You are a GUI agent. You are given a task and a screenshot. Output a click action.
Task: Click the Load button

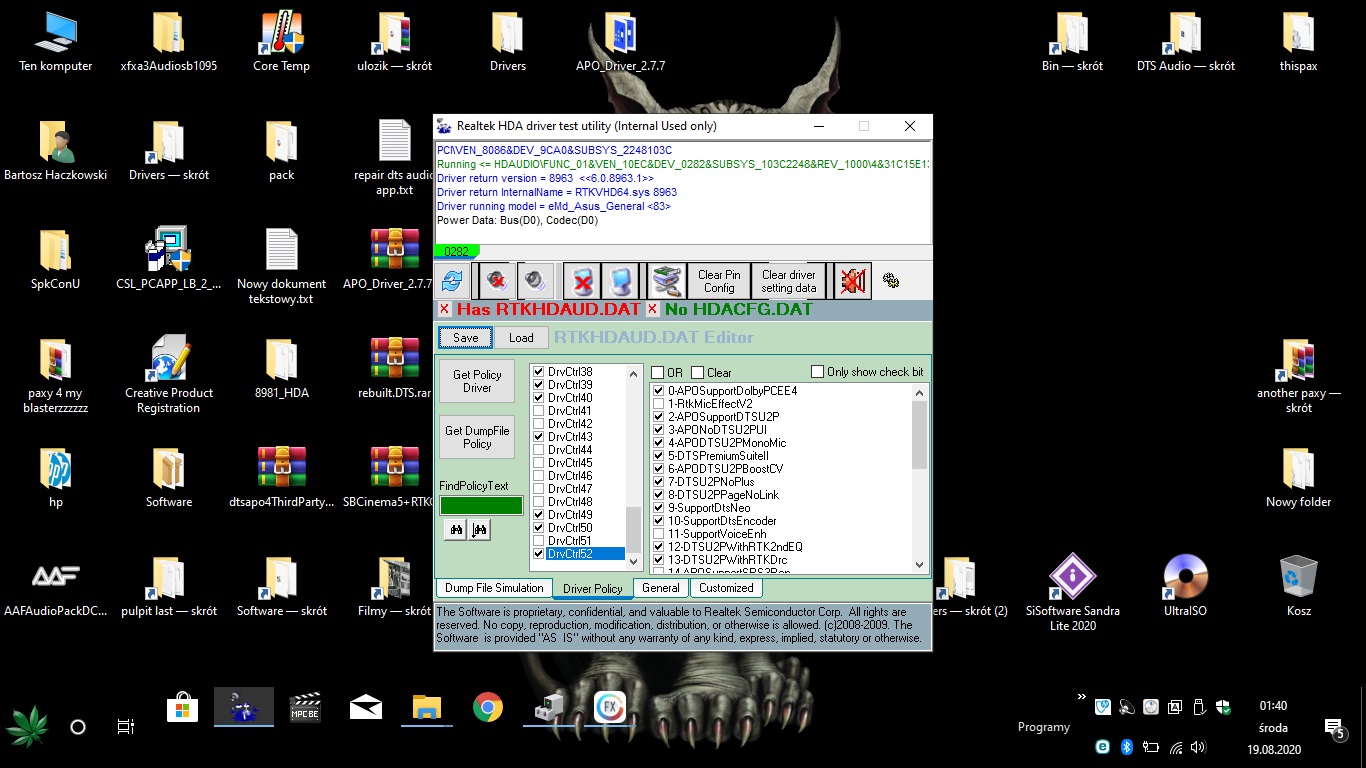point(521,338)
